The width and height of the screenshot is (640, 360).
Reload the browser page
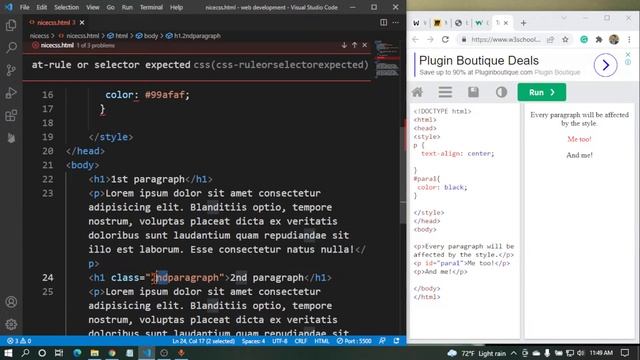click(x=445, y=40)
